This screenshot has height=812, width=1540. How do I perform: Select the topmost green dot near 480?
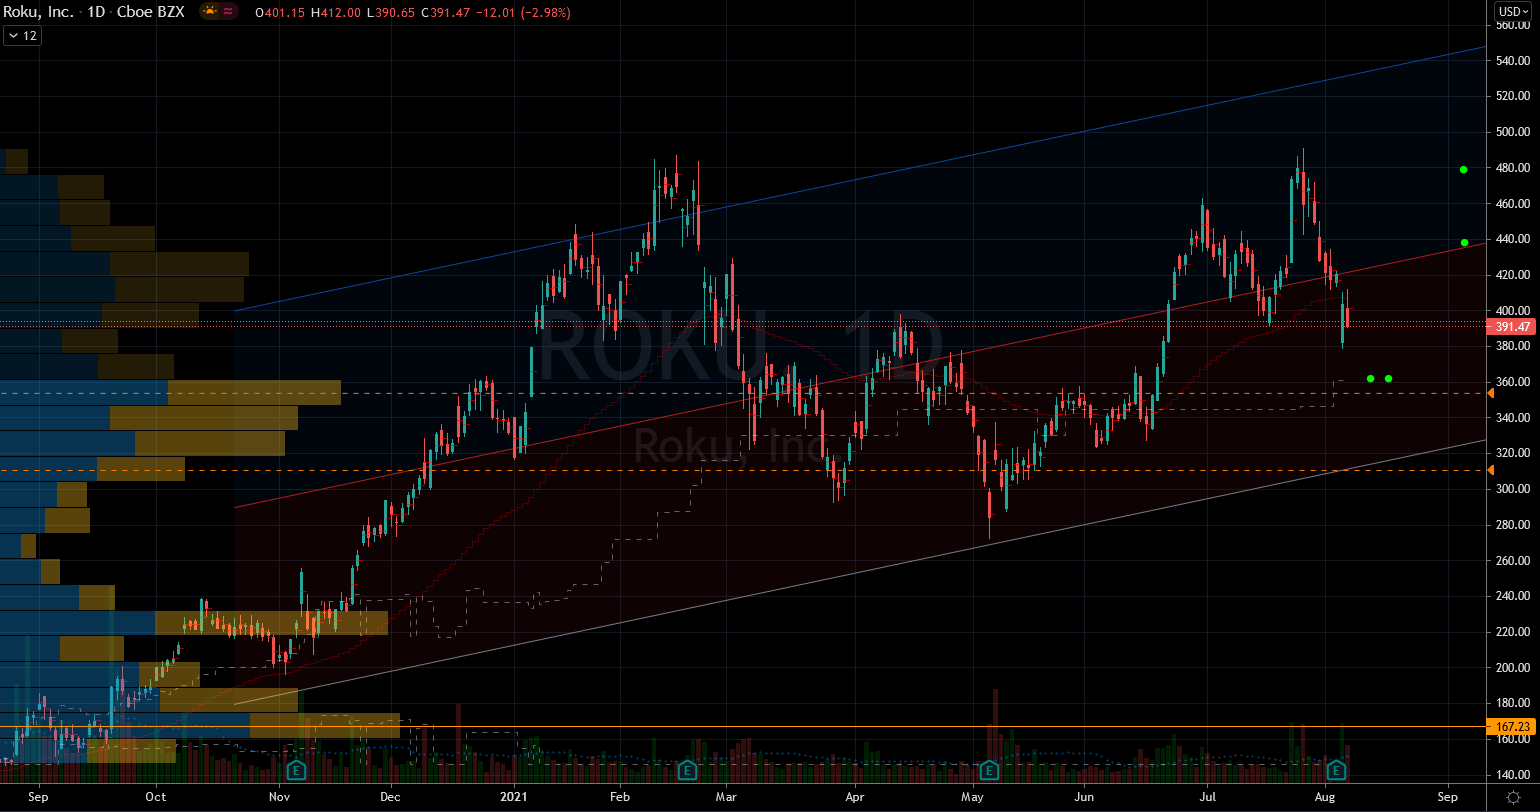click(x=1463, y=170)
